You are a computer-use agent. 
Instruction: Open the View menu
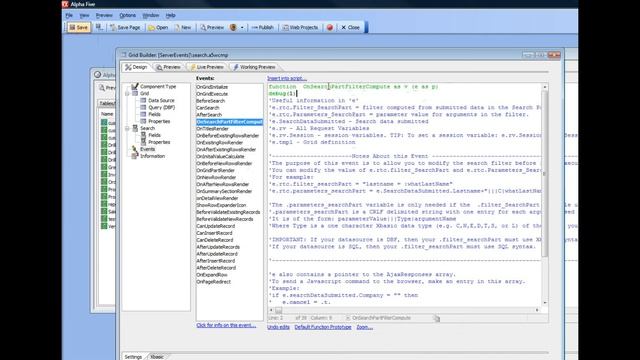point(84,16)
